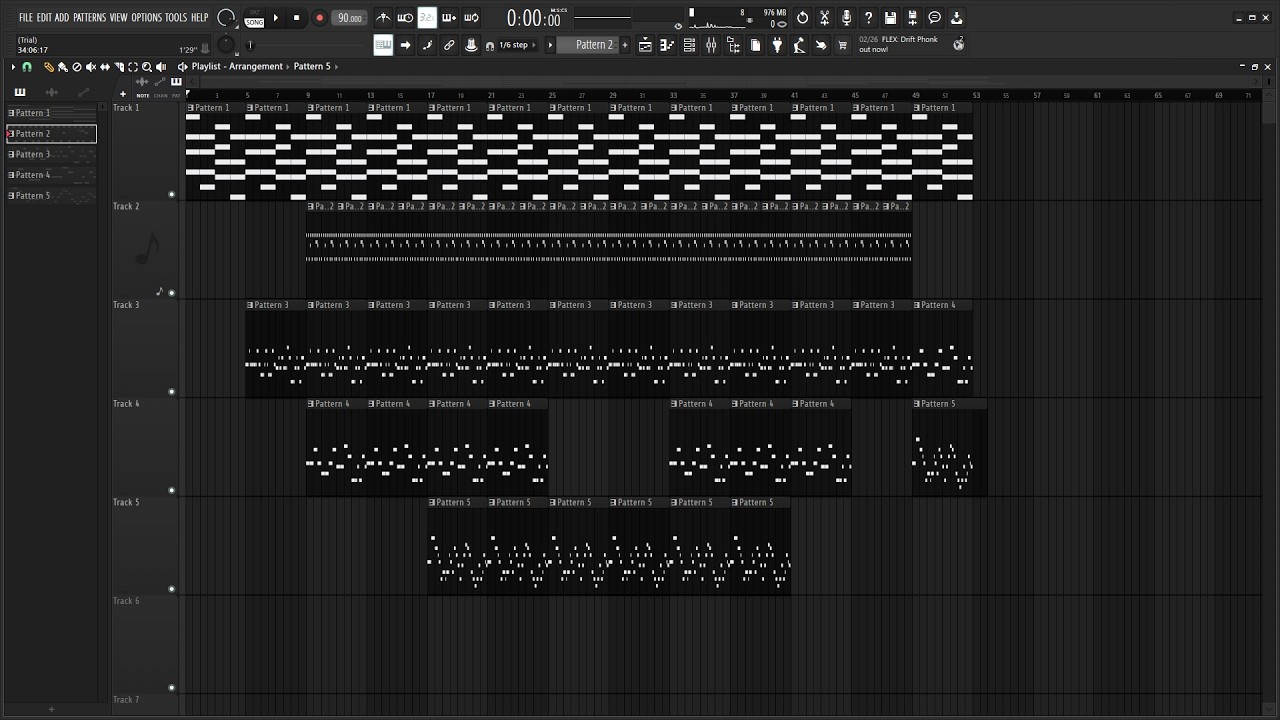Mute Track 3 using its dot
1280x720 pixels.
pyautogui.click(x=172, y=392)
